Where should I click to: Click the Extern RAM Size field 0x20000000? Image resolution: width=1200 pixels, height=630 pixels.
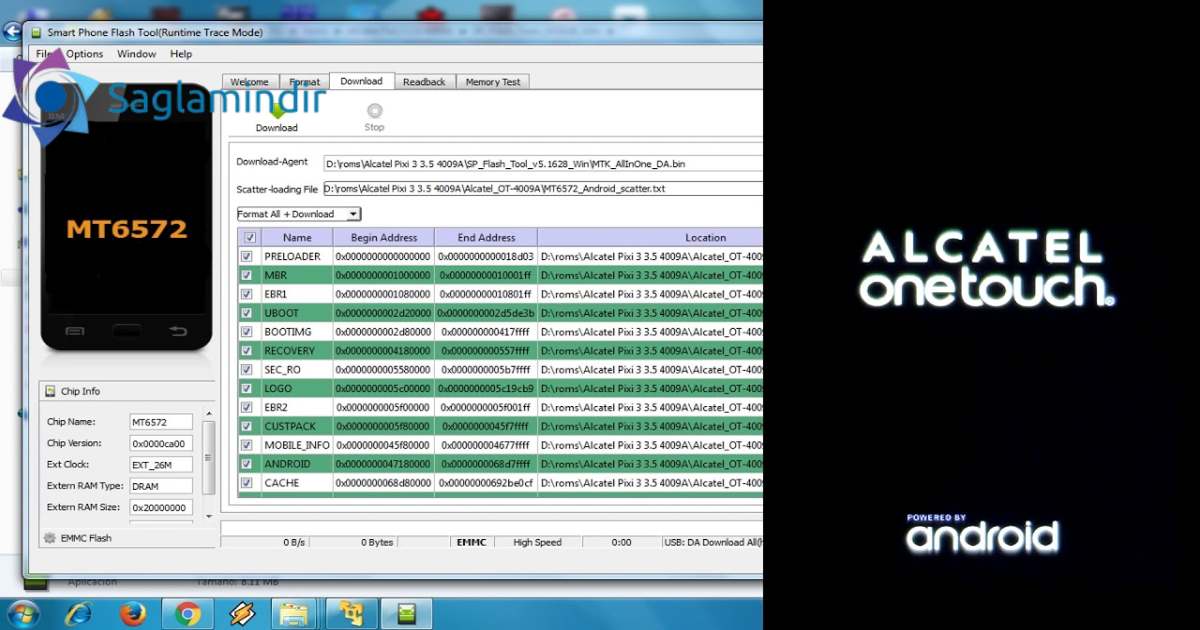[161, 508]
